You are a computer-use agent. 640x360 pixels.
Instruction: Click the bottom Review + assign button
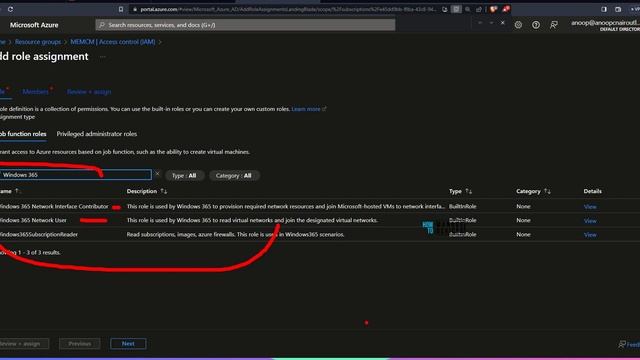point(24,344)
